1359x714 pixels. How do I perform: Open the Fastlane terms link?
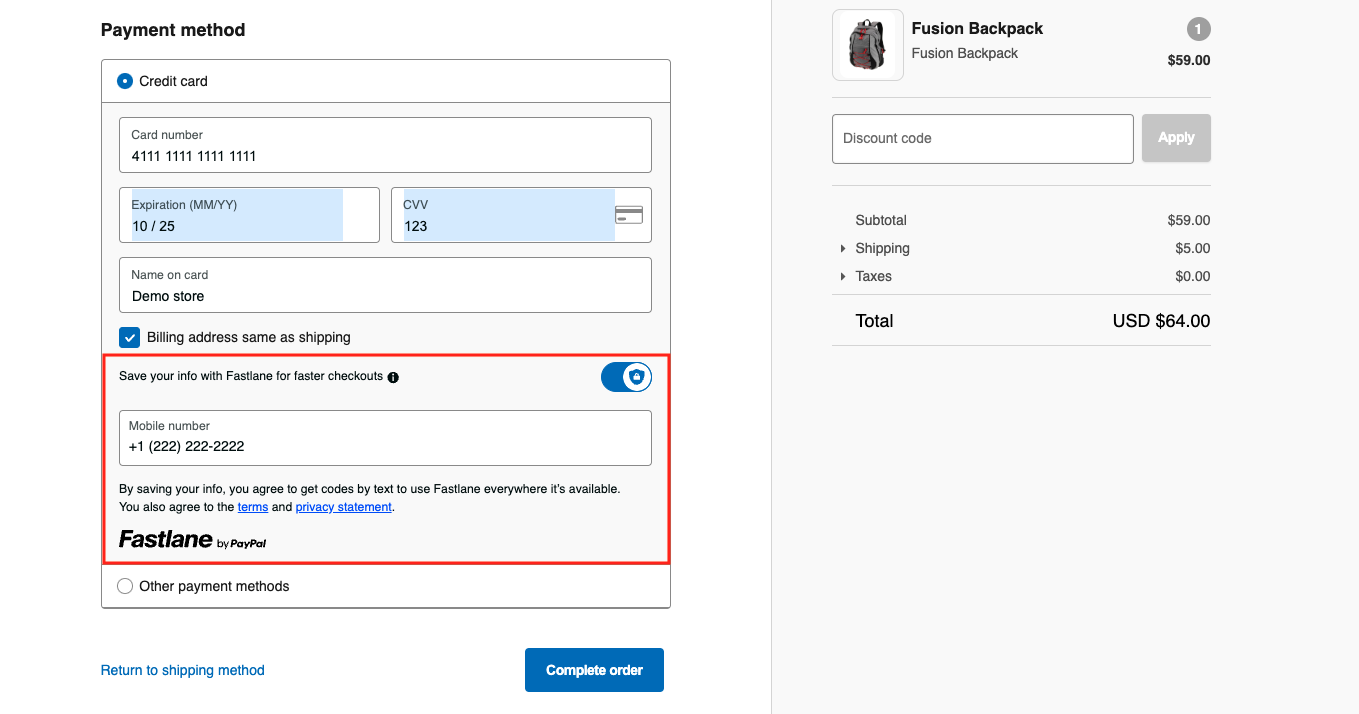point(253,506)
